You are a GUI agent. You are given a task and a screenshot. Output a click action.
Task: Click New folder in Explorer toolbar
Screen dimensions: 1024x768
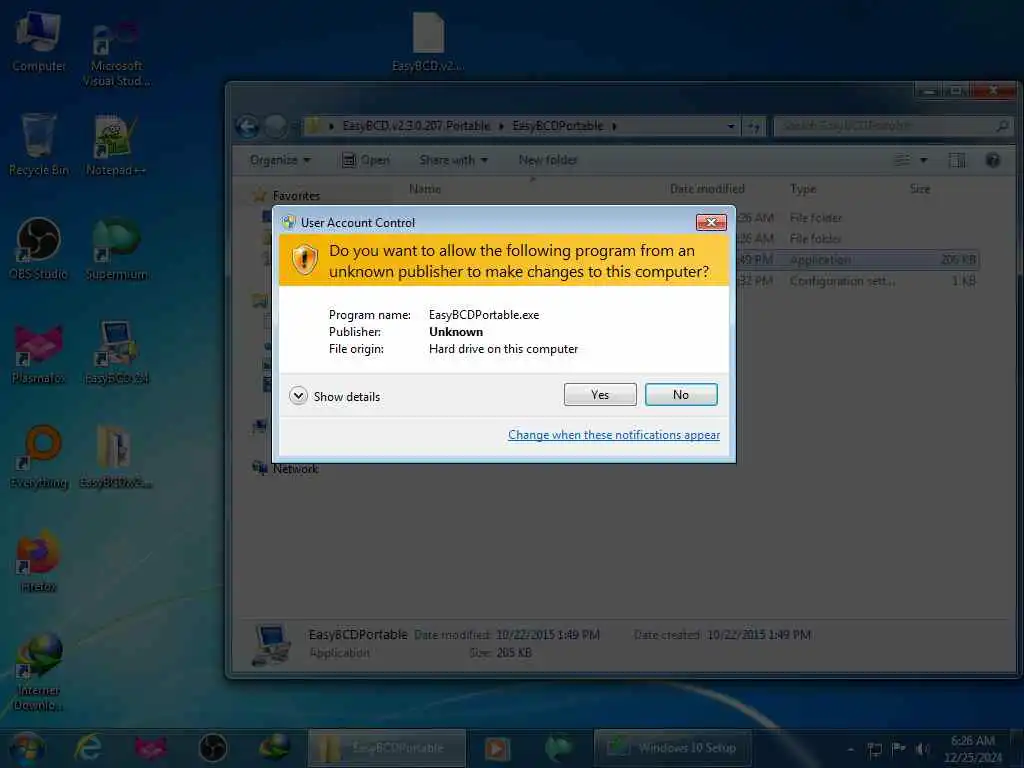(x=548, y=160)
